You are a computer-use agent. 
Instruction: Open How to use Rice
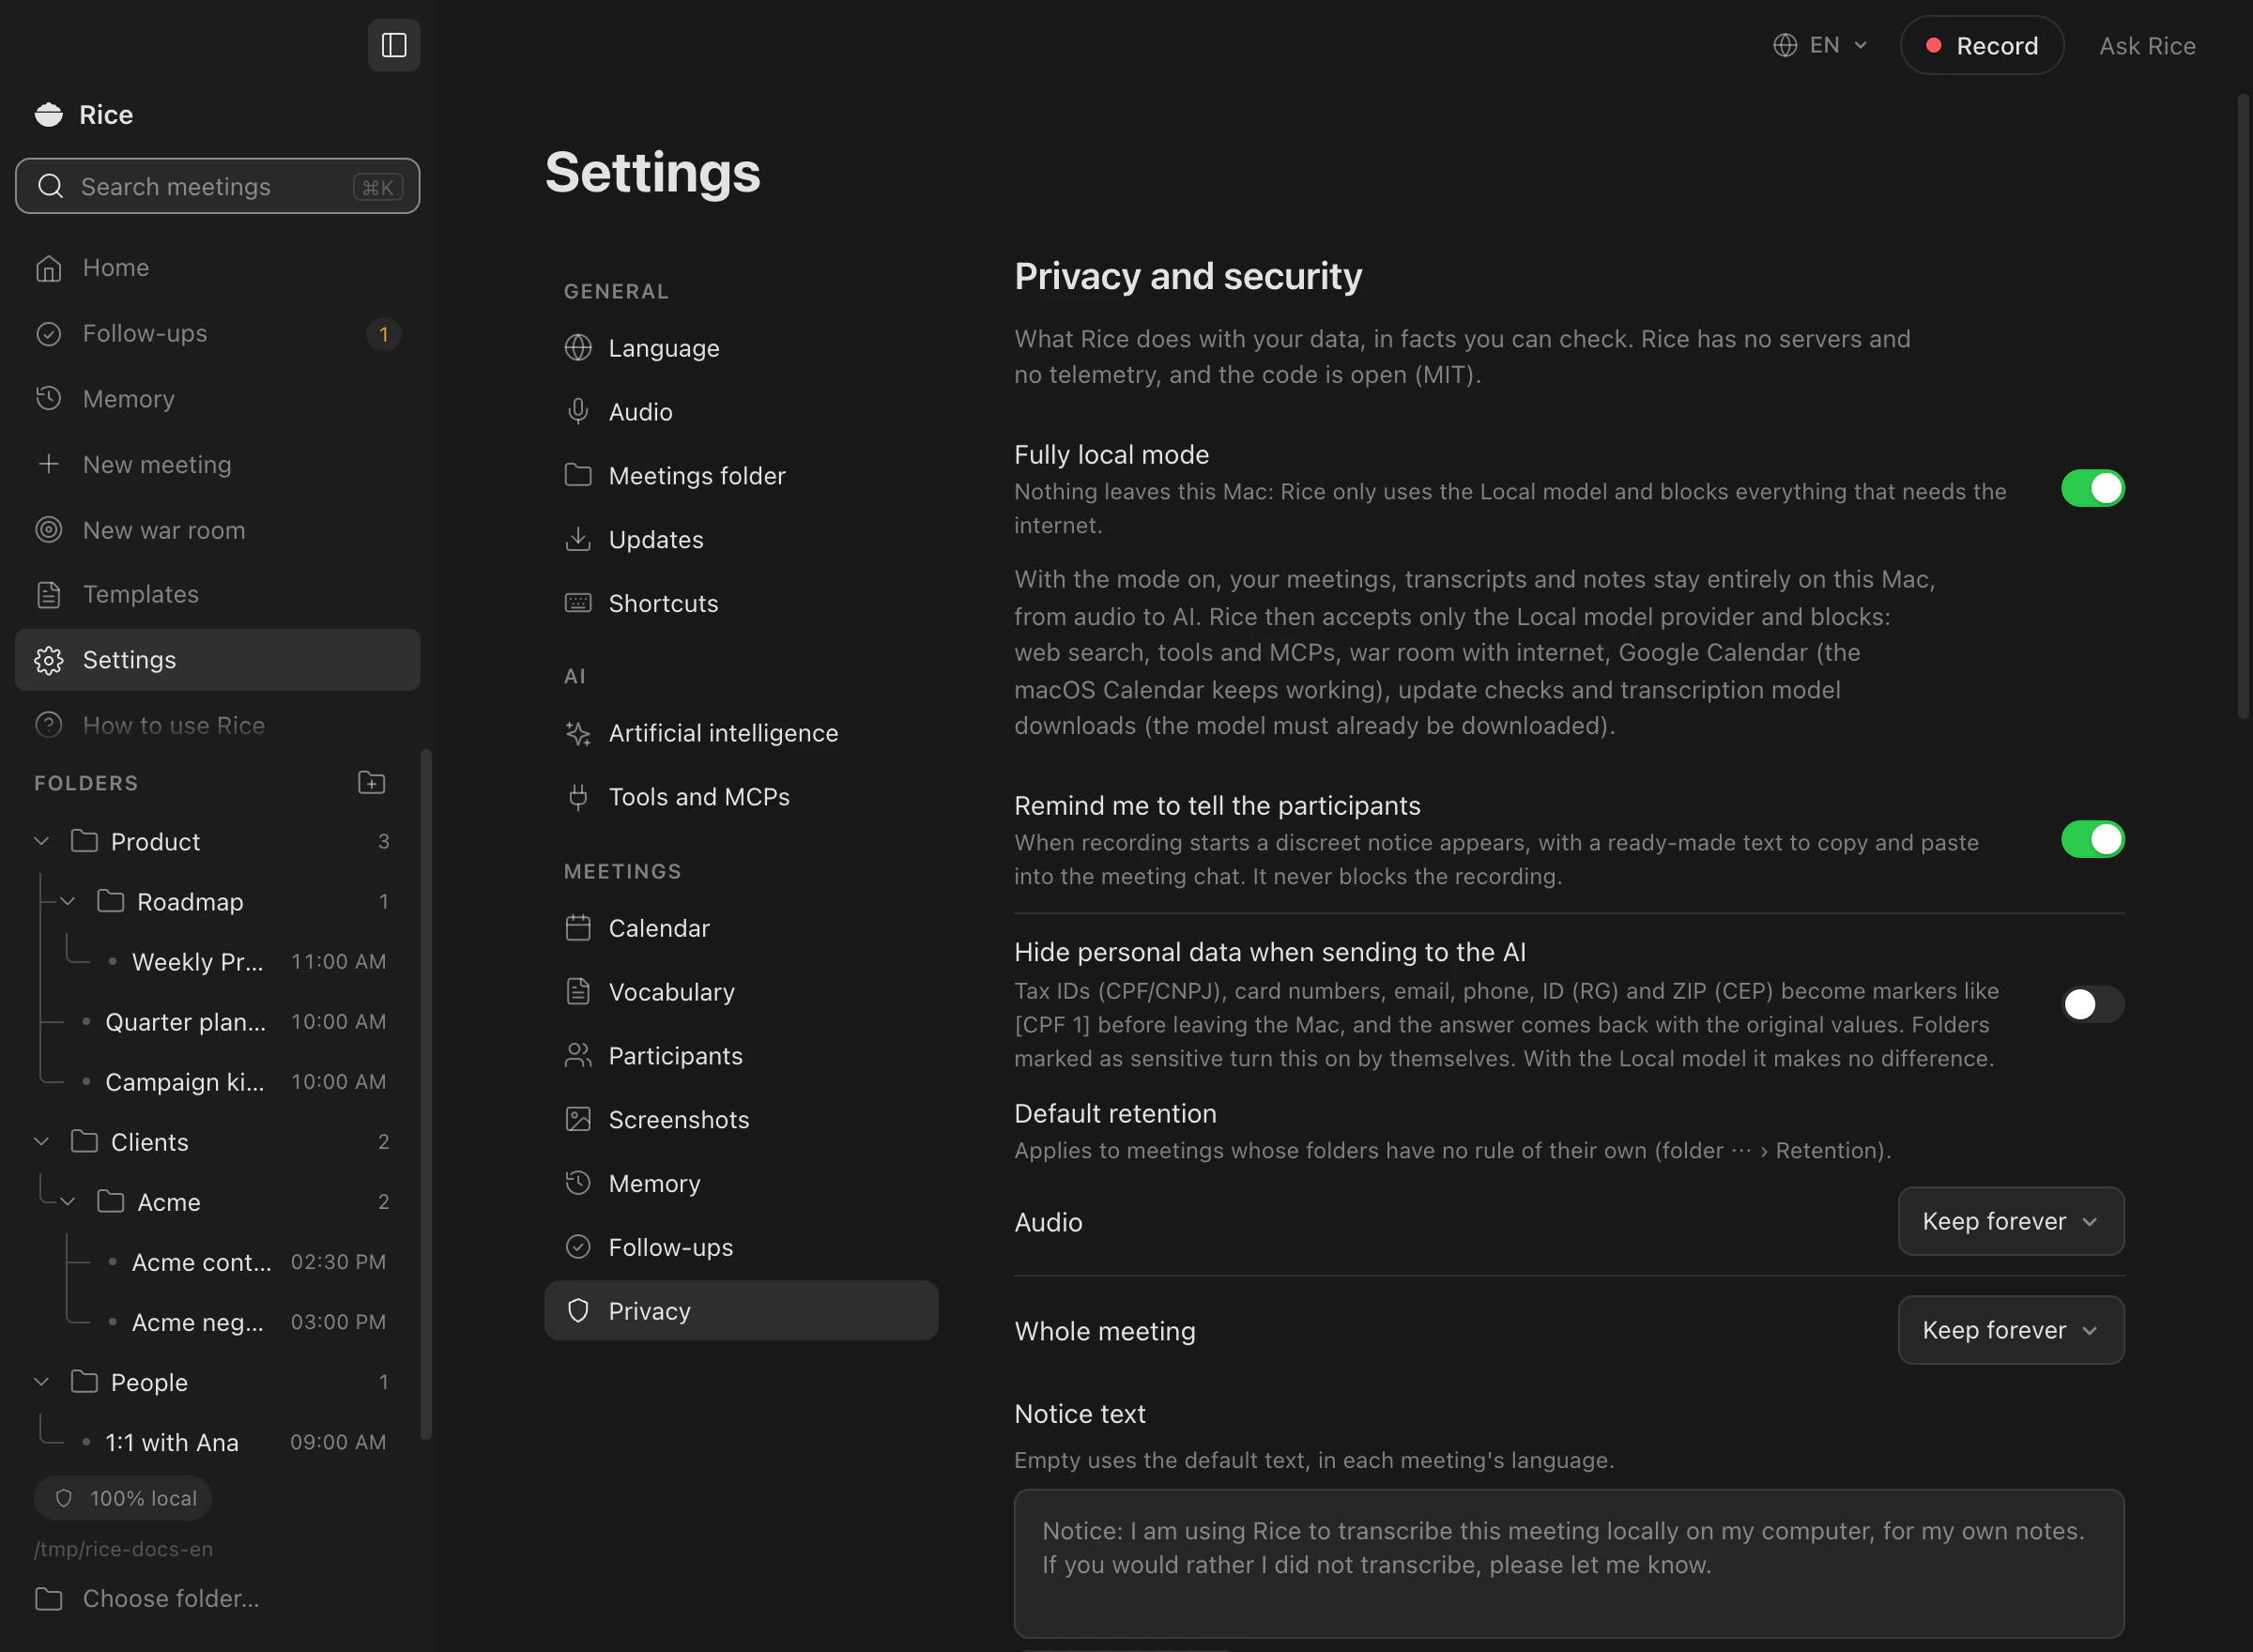[x=217, y=725]
